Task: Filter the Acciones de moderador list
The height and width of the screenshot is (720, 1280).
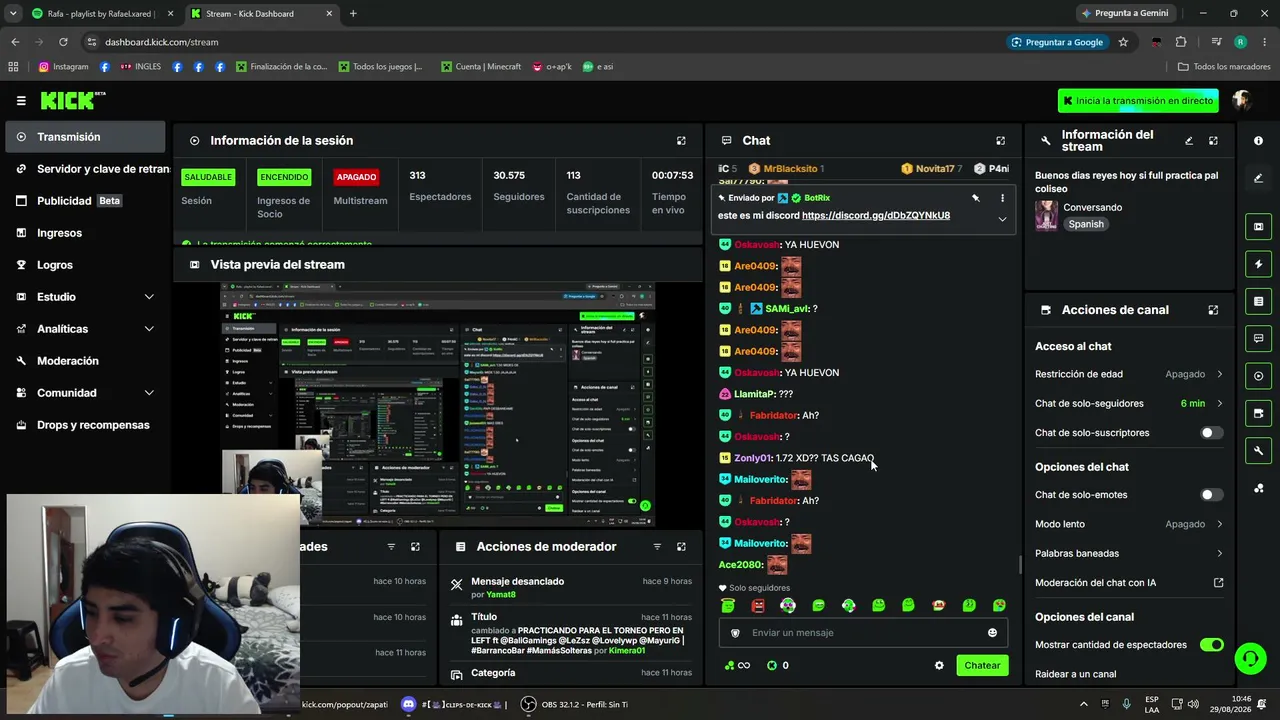Action: [657, 547]
